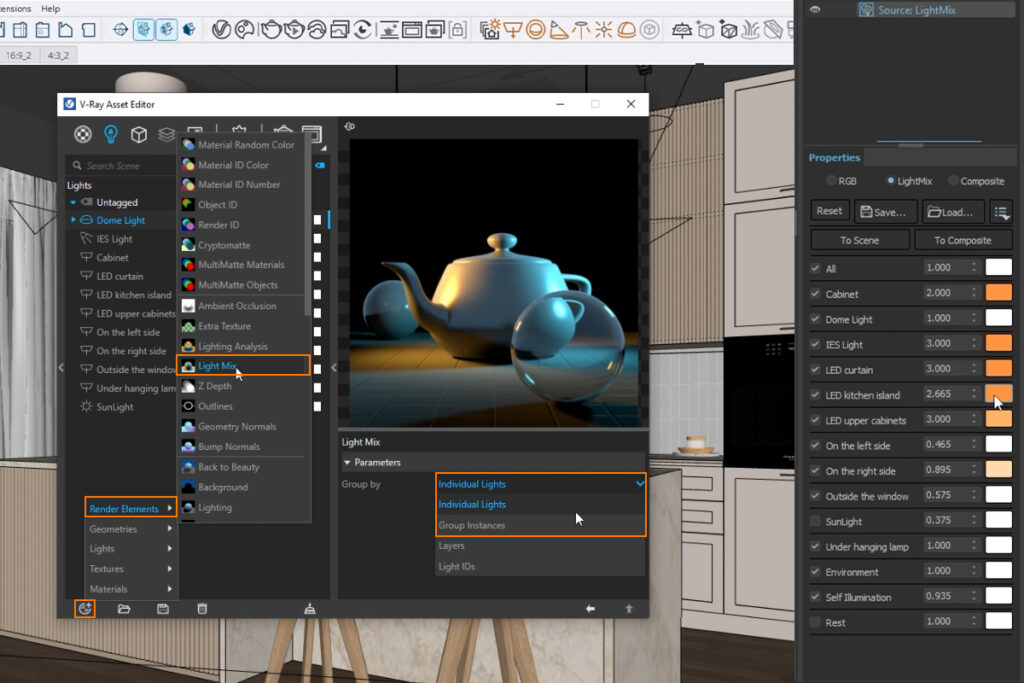Collapse the Parameters section
1024x683 pixels.
pyautogui.click(x=347, y=462)
